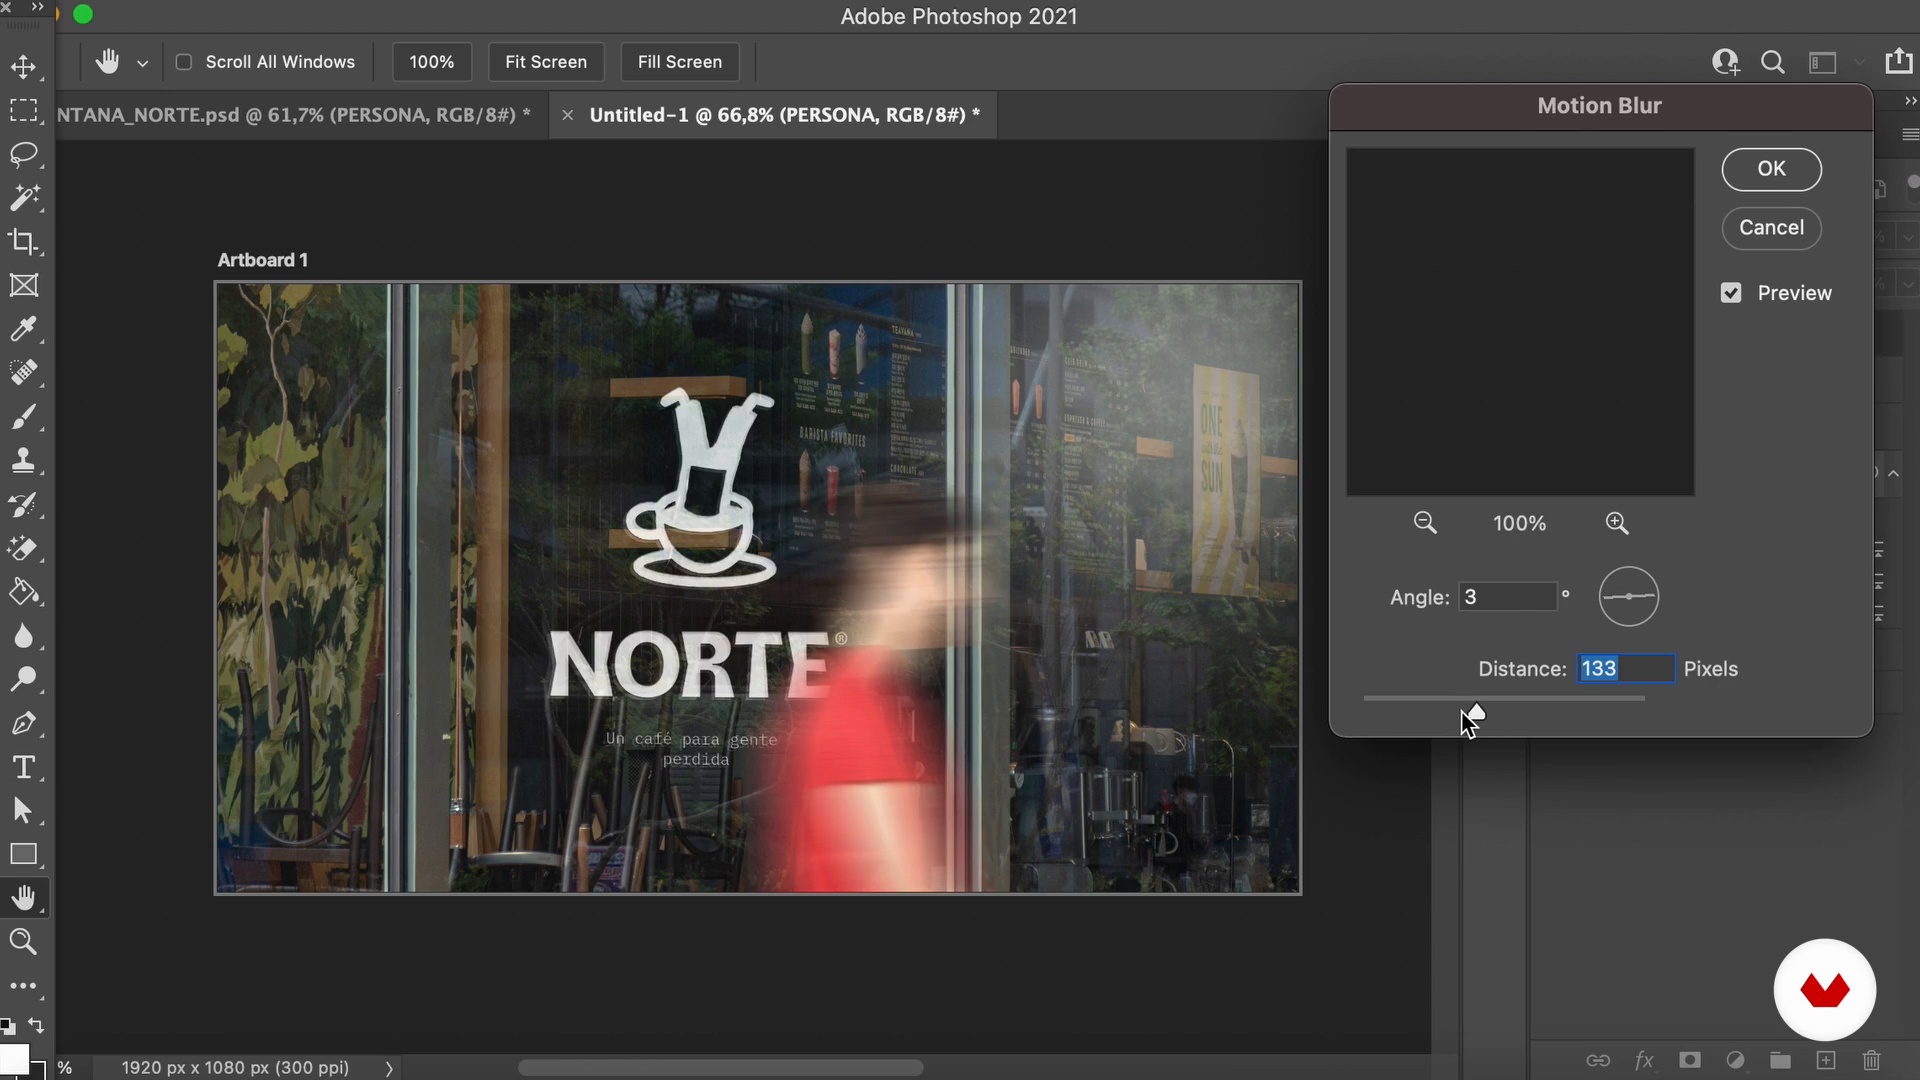Select the Move tool
The height and width of the screenshot is (1080, 1920).
tap(24, 67)
